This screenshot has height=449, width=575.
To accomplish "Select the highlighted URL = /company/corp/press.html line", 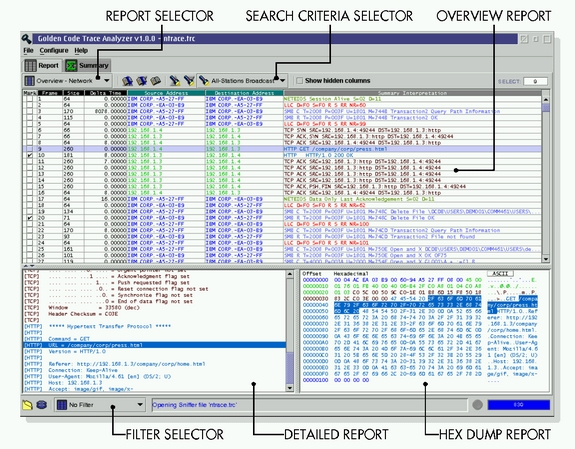I will (154, 345).
